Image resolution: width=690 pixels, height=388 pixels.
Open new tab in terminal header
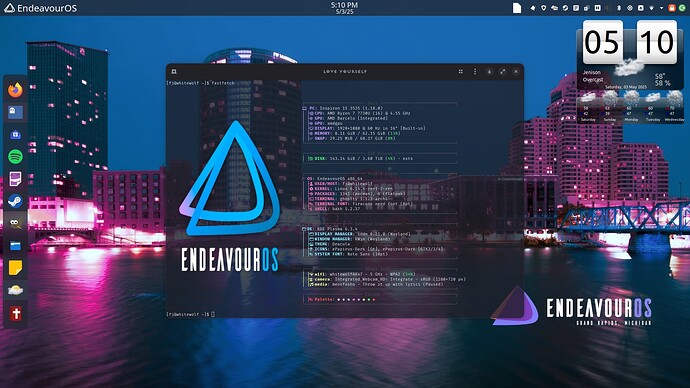click(174, 71)
